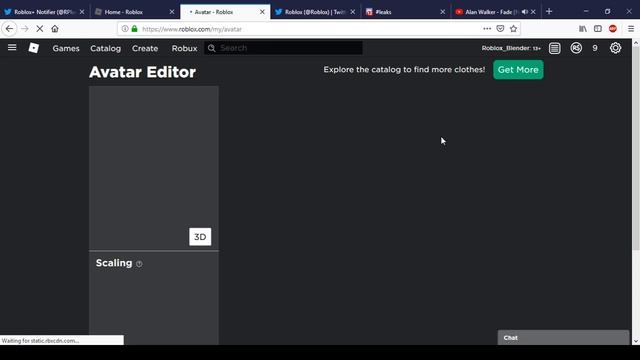Click the scrollbar down arrow
Viewport: 640px width, 360px height.
[x=636, y=341]
